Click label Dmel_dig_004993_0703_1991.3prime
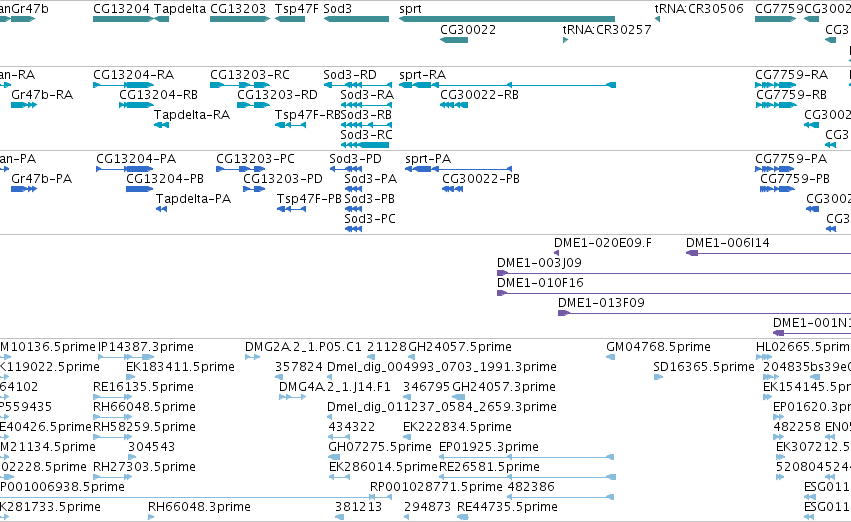The image size is (851, 522). [x=442, y=367]
